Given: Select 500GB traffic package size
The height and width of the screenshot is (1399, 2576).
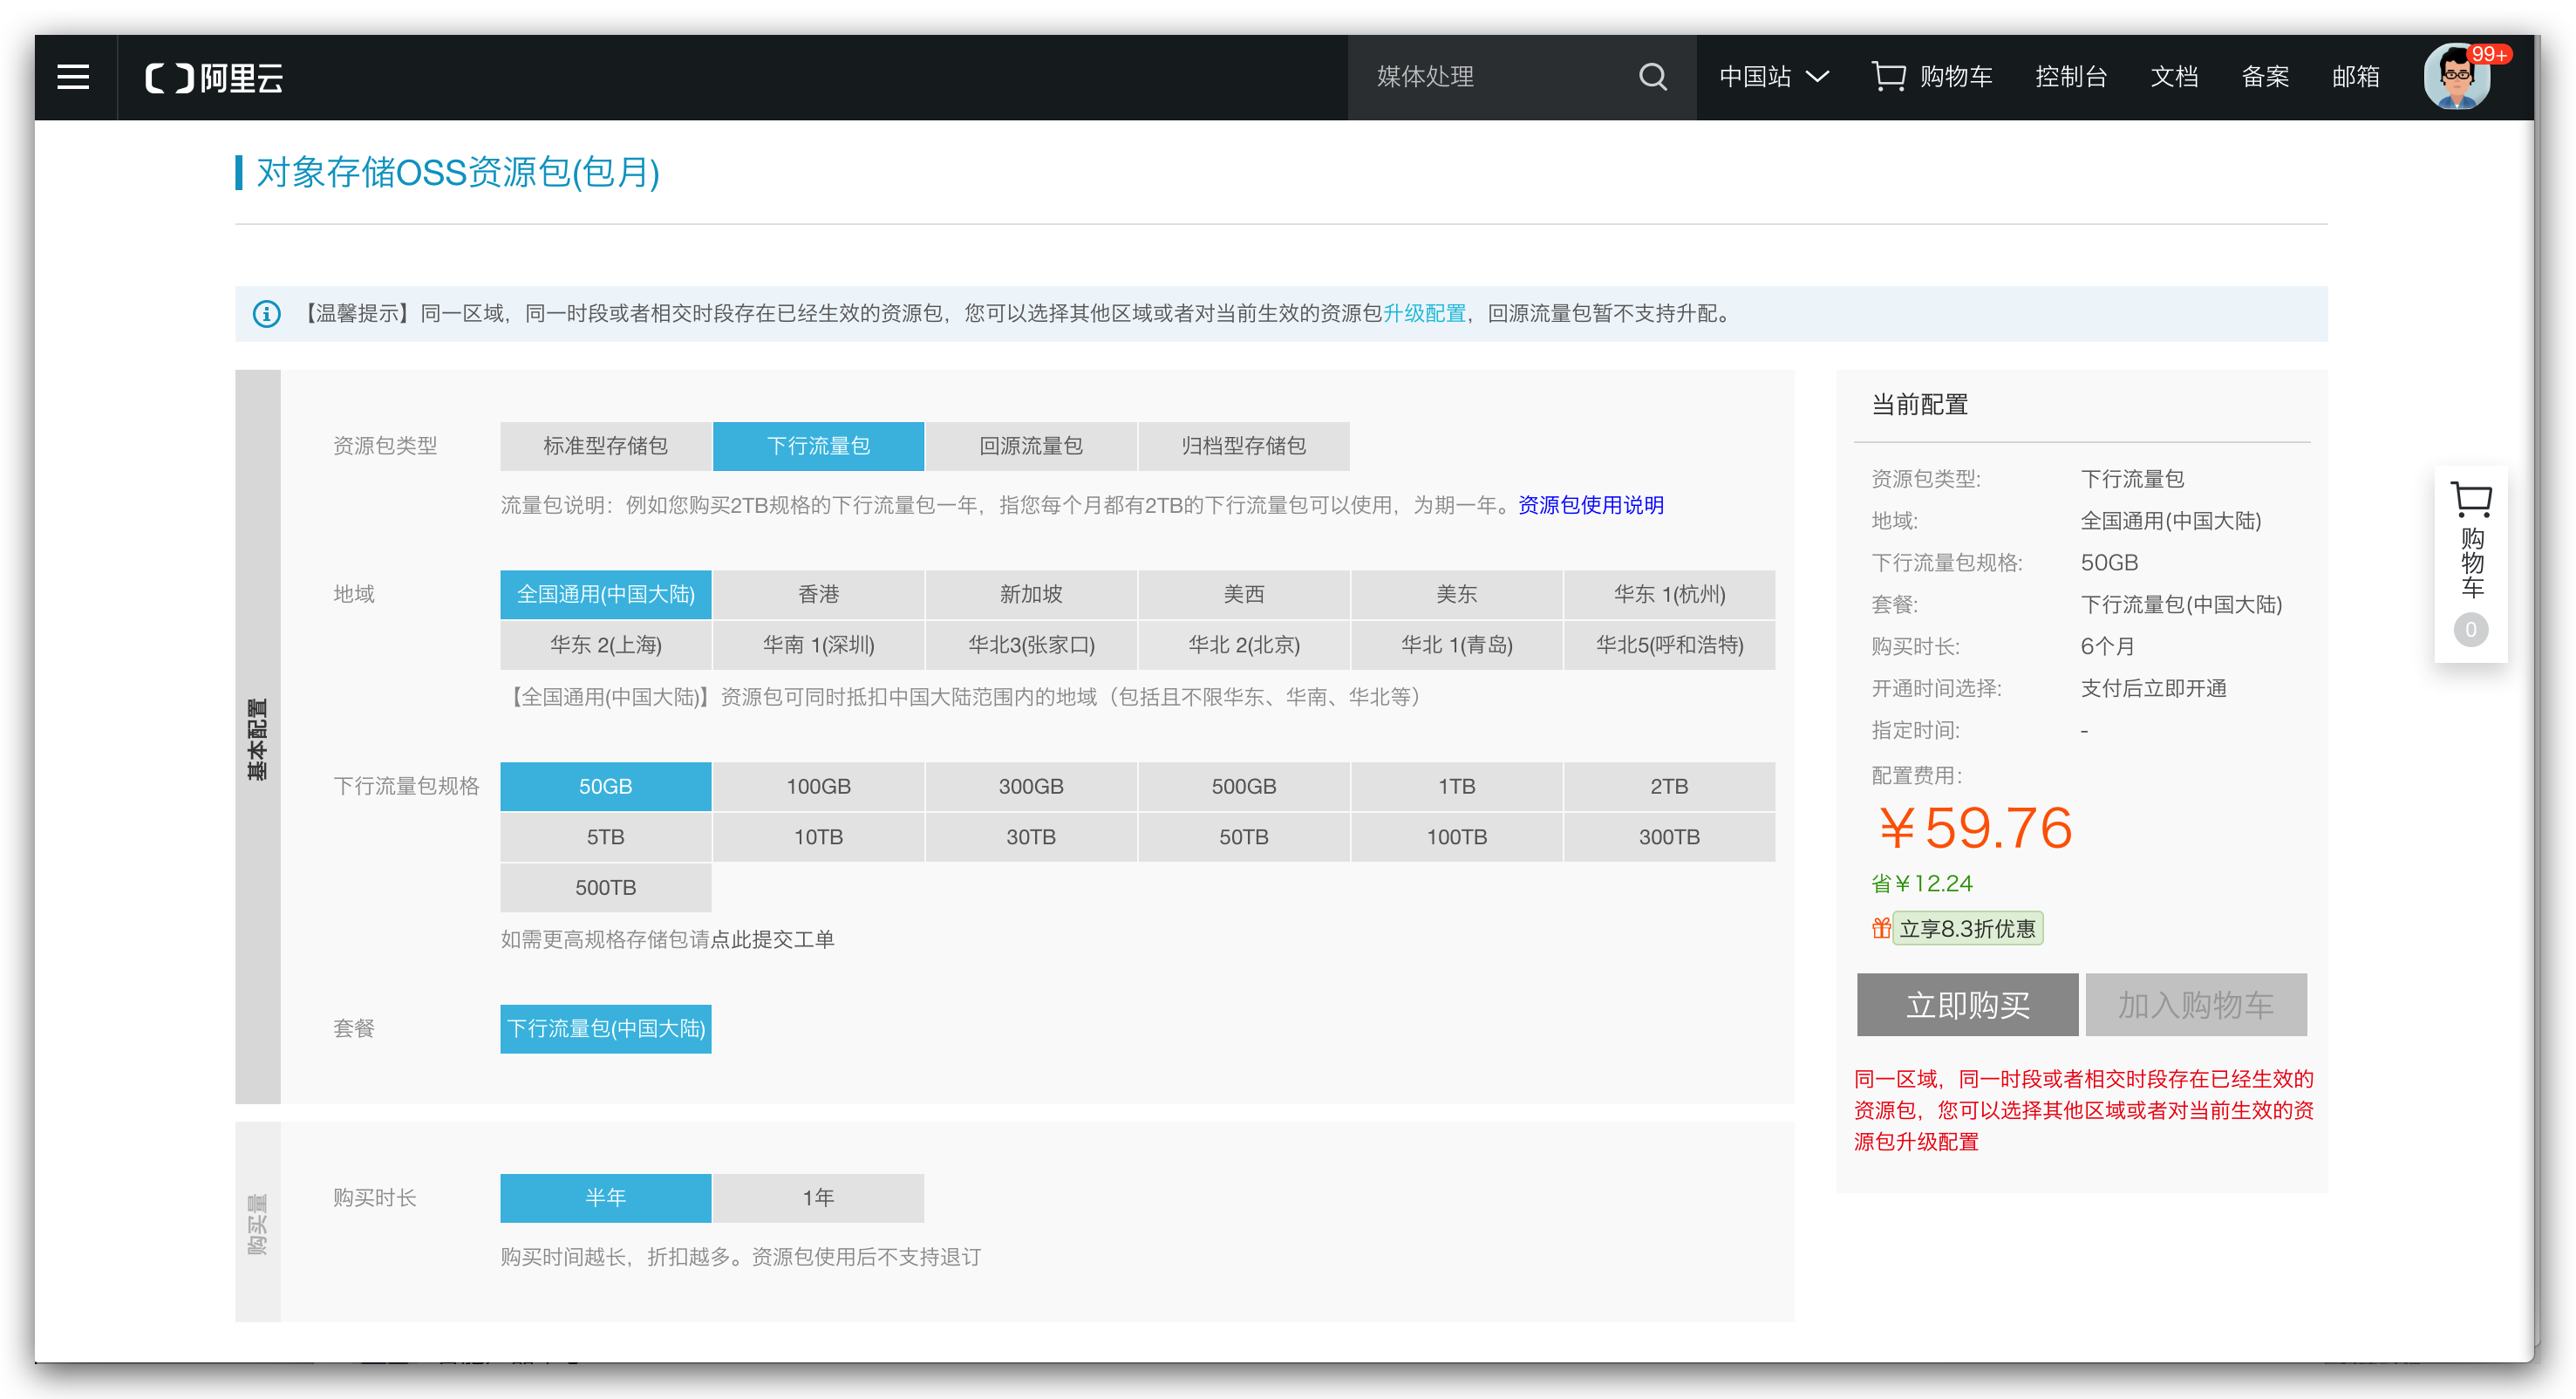Looking at the screenshot, I should coord(1243,786).
